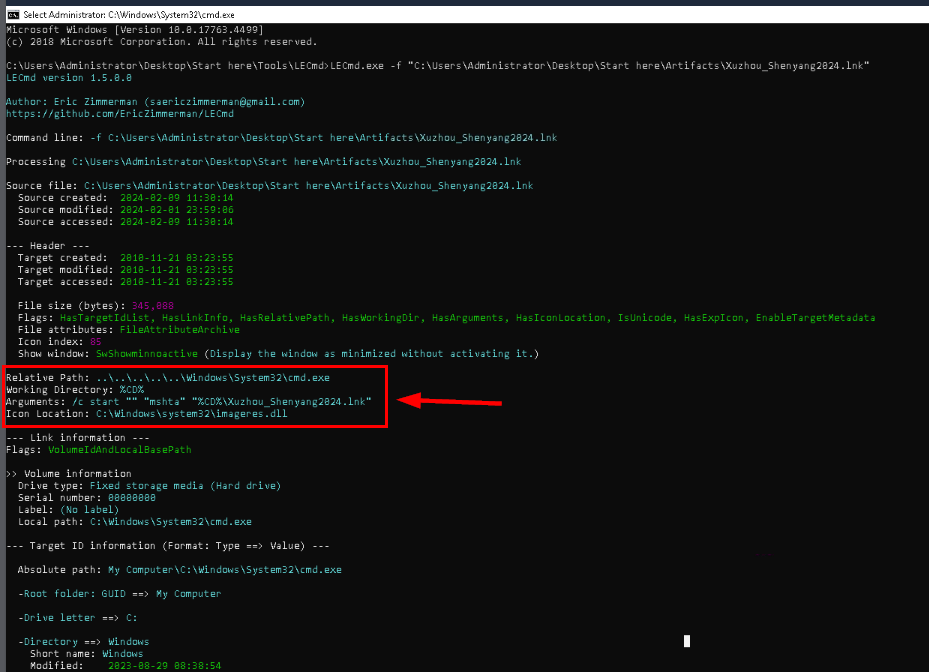Click the Label value '(No label)'
The height and width of the screenshot is (672, 929).
(x=89, y=510)
